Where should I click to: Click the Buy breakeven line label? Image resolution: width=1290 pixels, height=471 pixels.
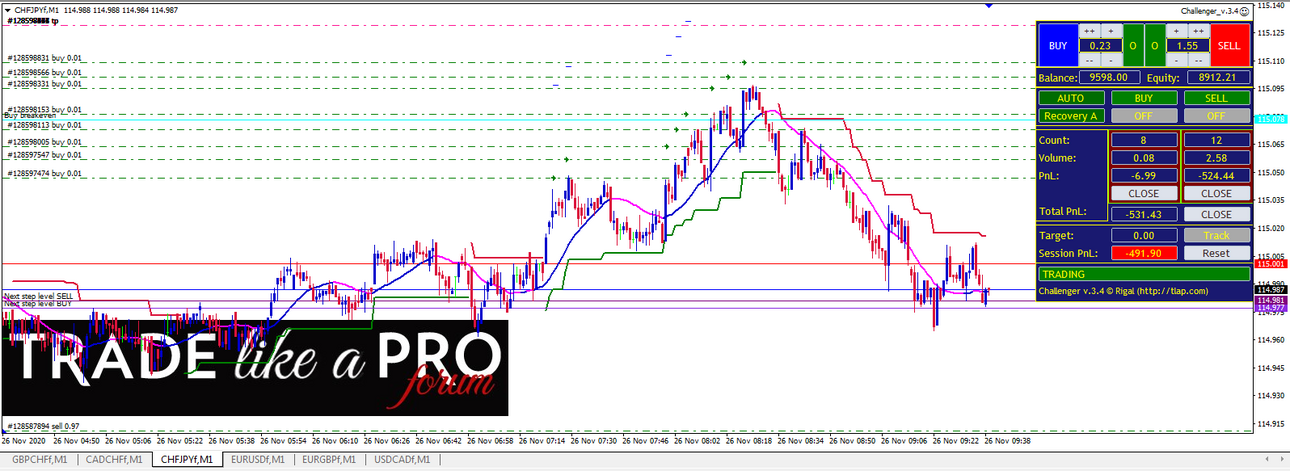pos(30,116)
